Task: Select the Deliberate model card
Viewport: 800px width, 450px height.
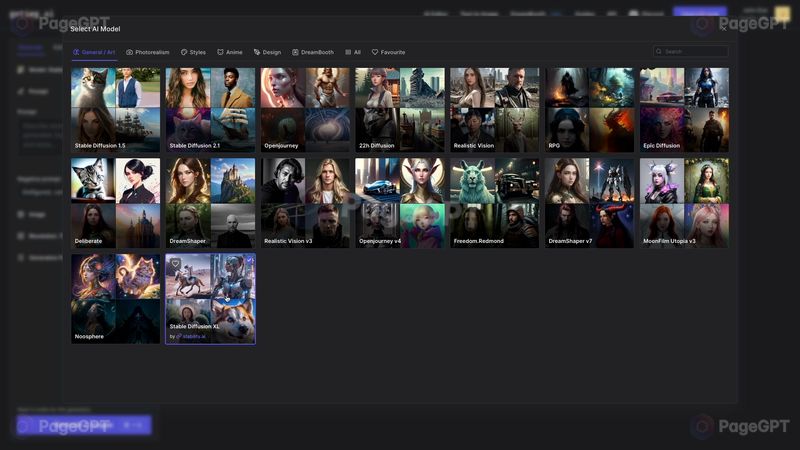Action: [x=115, y=203]
